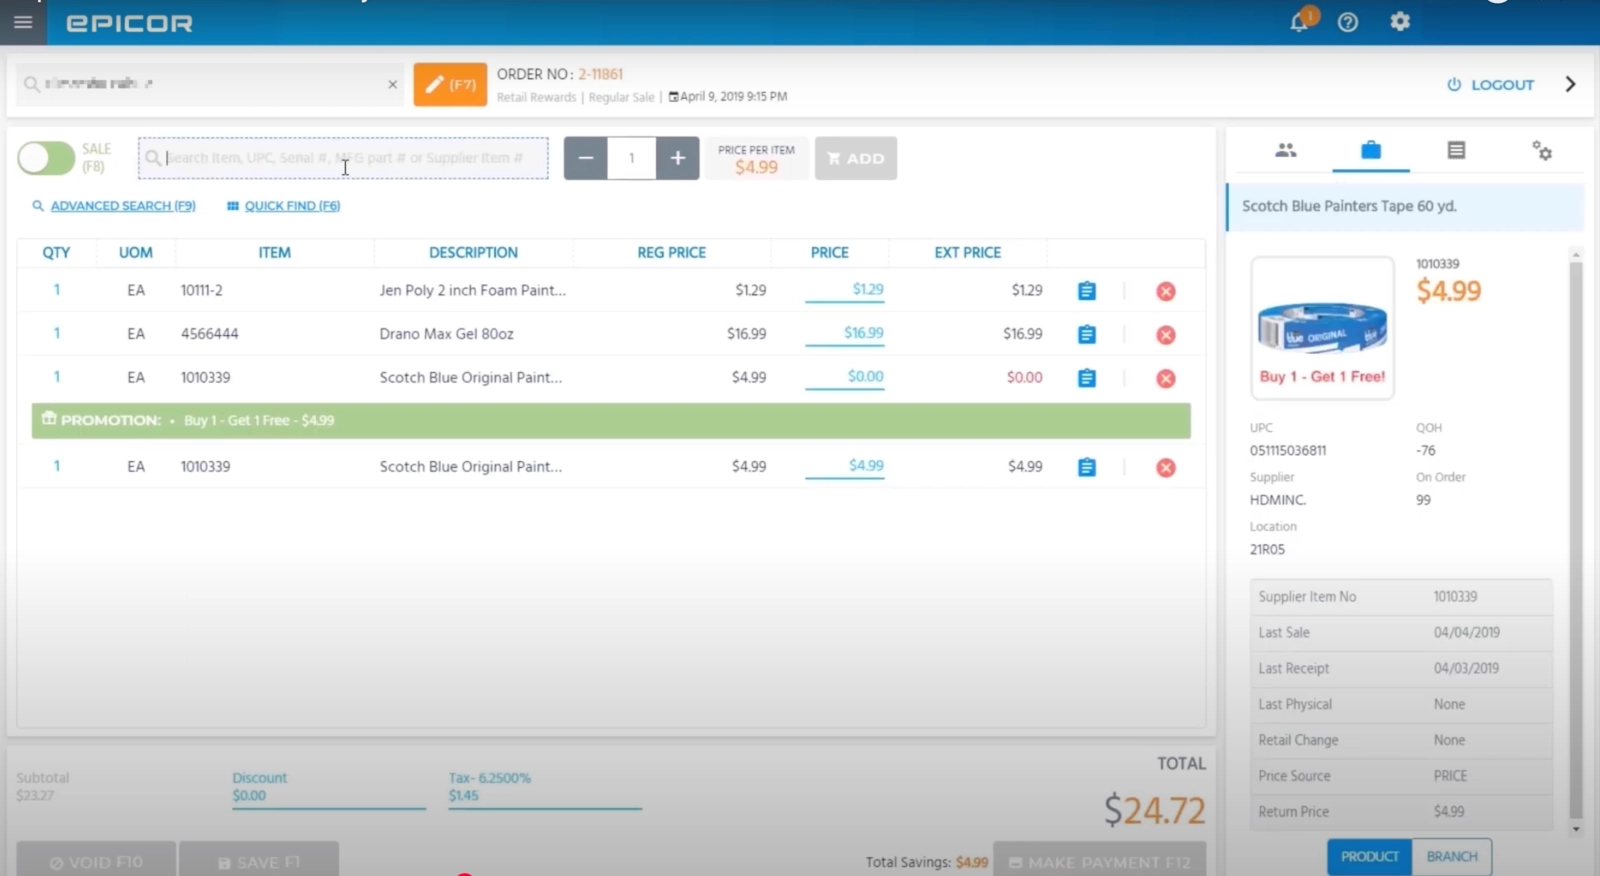Open the clipboard icon for Scotch Blue $4.99 row

(1087, 467)
